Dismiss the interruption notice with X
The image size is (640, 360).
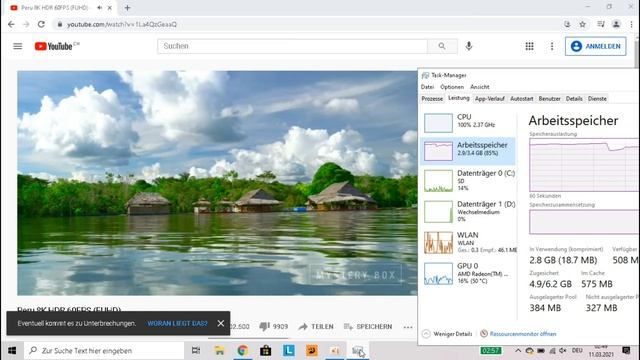pos(221,323)
